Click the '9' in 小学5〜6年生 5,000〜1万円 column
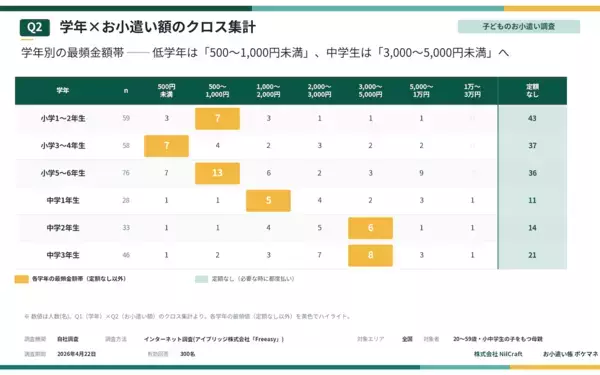Image resolution: width=600 pixels, height=375 pixels. pos(421,173)
